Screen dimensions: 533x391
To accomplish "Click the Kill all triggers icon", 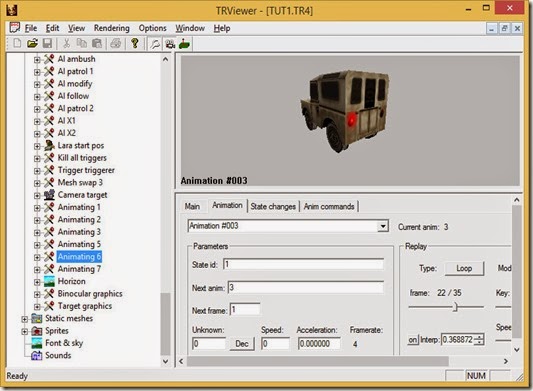I will click(x=49, y=158).
